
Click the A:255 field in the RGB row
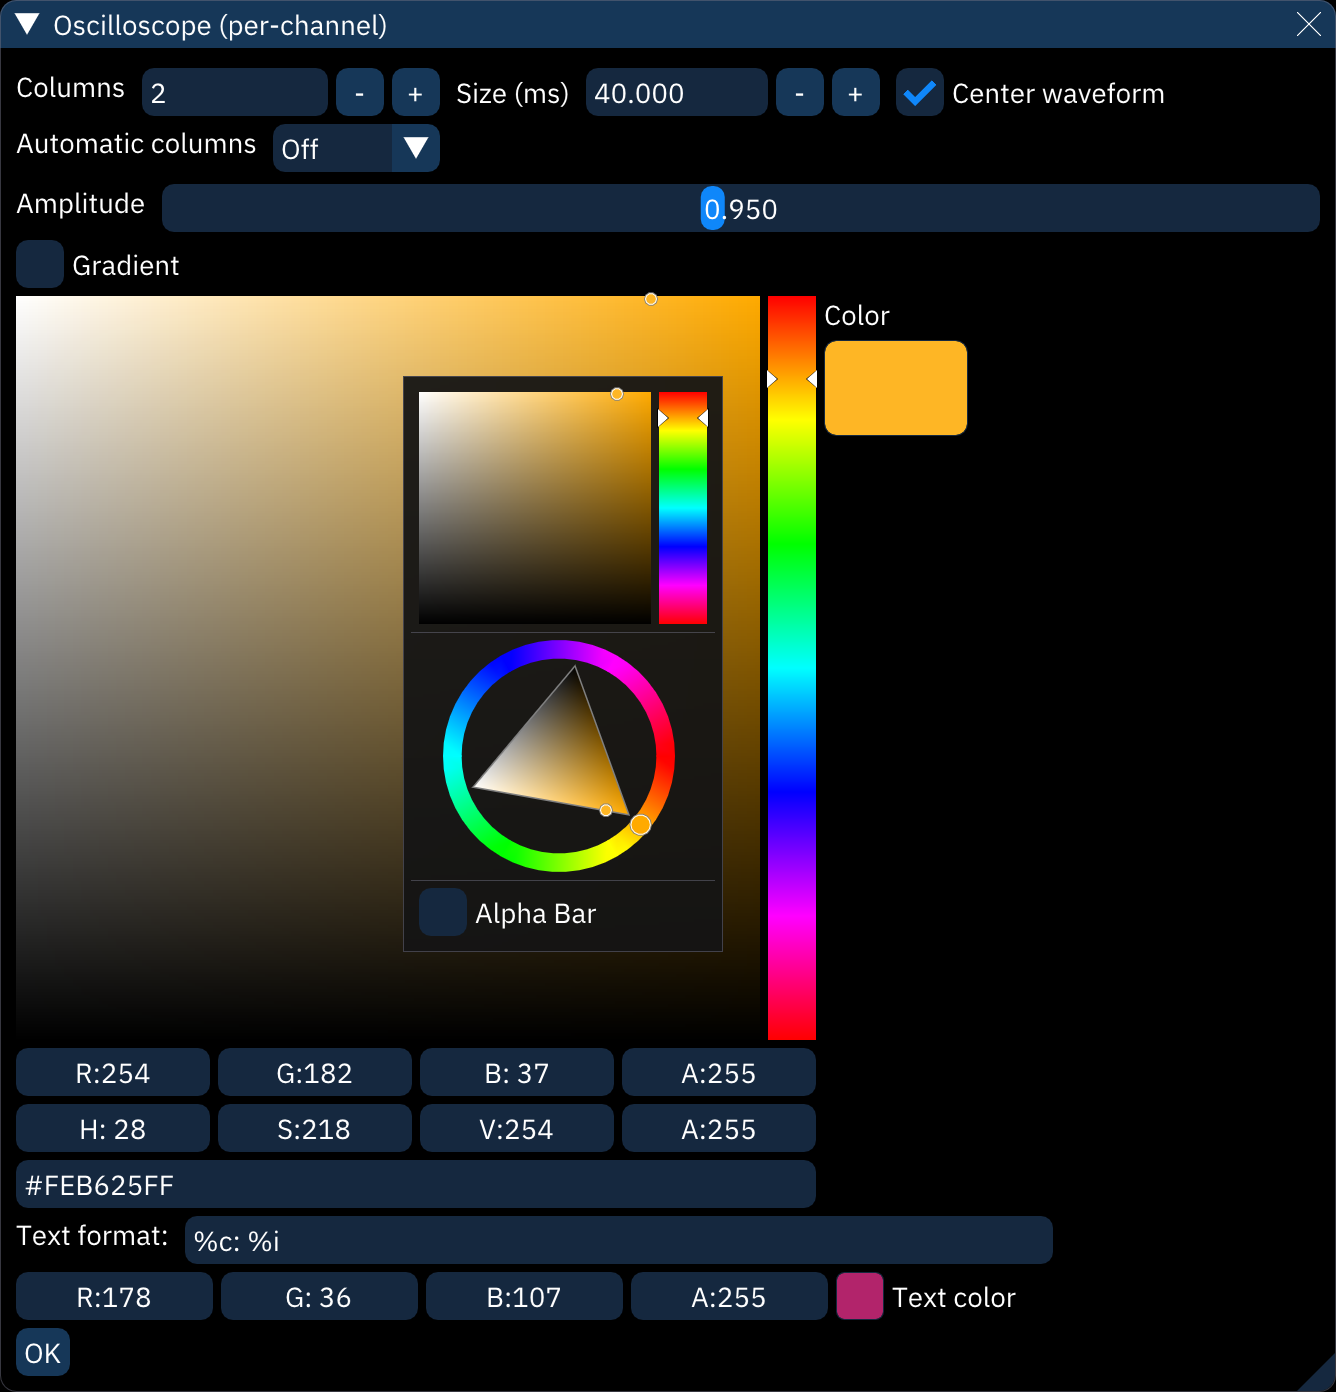(x=719, y=1072)
